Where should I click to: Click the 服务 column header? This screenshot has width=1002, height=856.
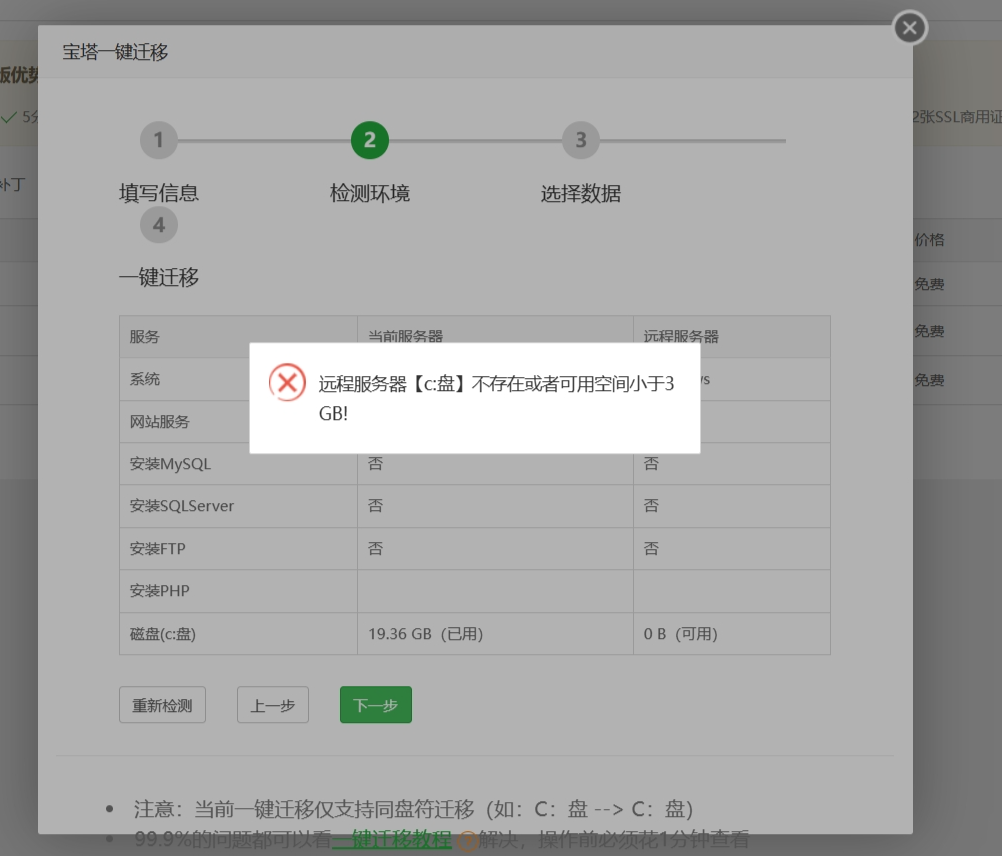pyautogui.click(x=144, y=337)
